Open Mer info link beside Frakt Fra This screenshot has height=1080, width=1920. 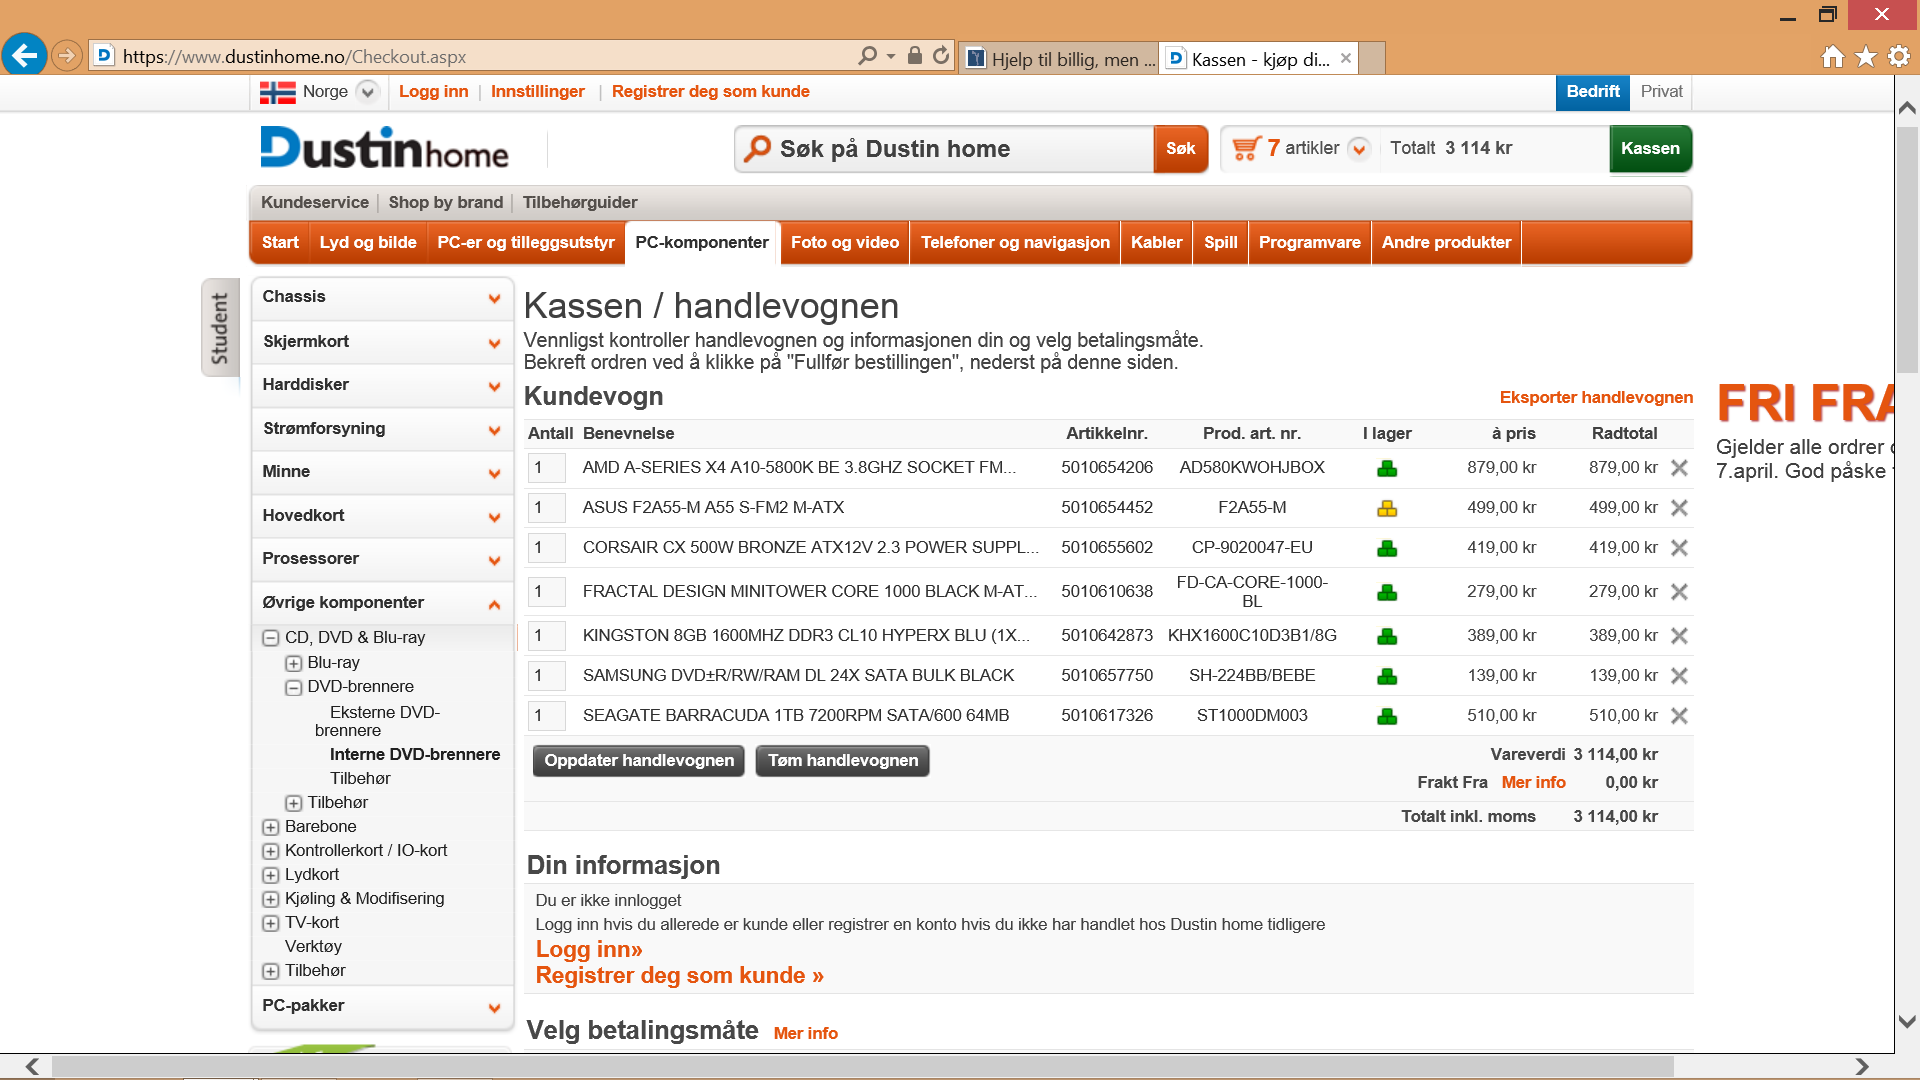tap(1533, 783)
